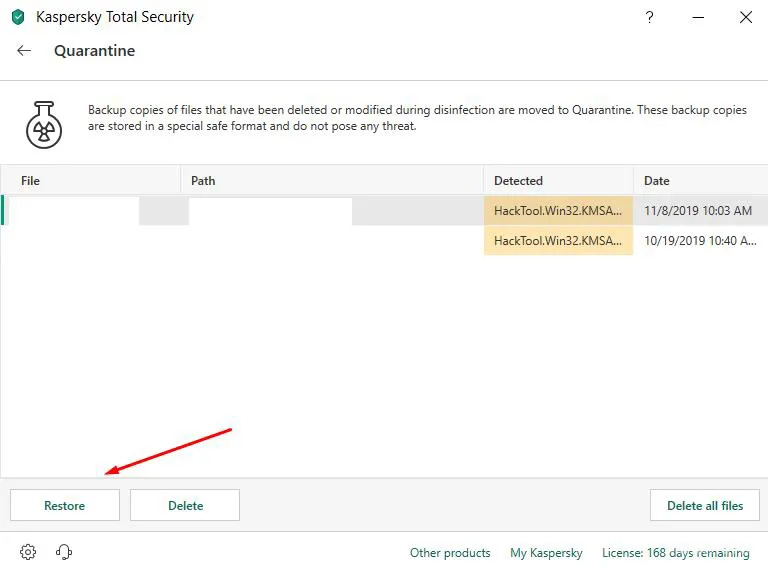Click the Quarantine page heading
Viewport: 768px width, 572px height.
[x=95, y=50]
